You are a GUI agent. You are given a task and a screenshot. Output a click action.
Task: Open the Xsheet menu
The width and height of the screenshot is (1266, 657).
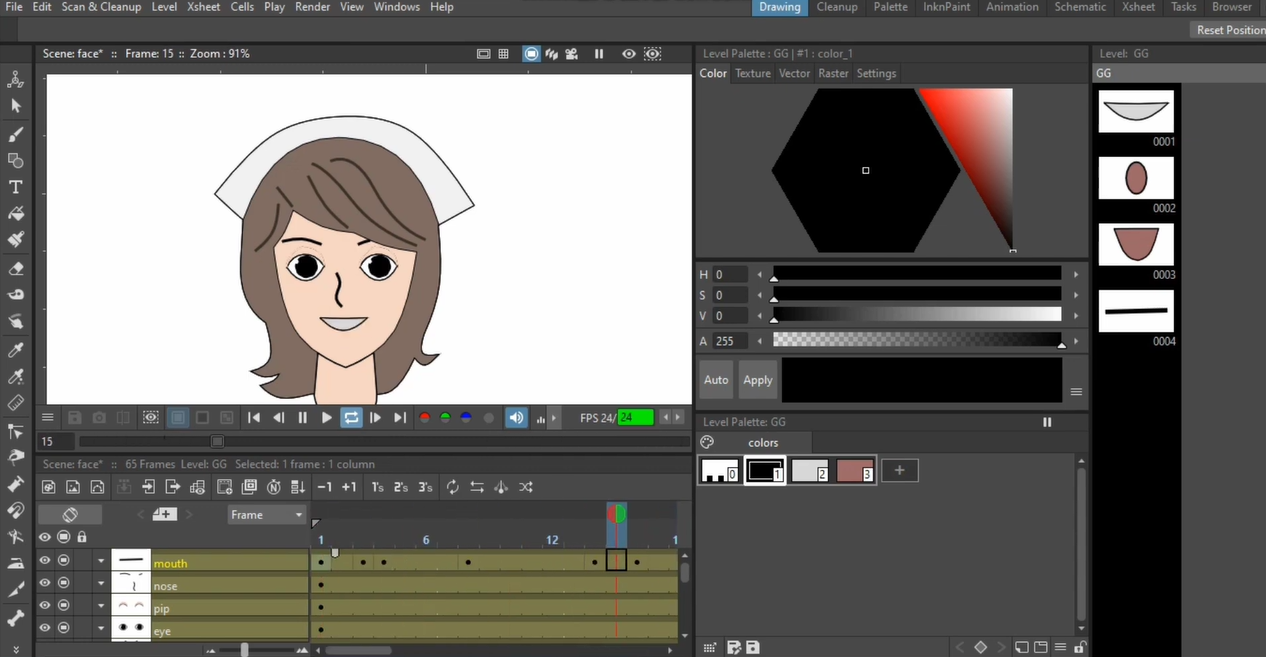[x=203, y=7]
